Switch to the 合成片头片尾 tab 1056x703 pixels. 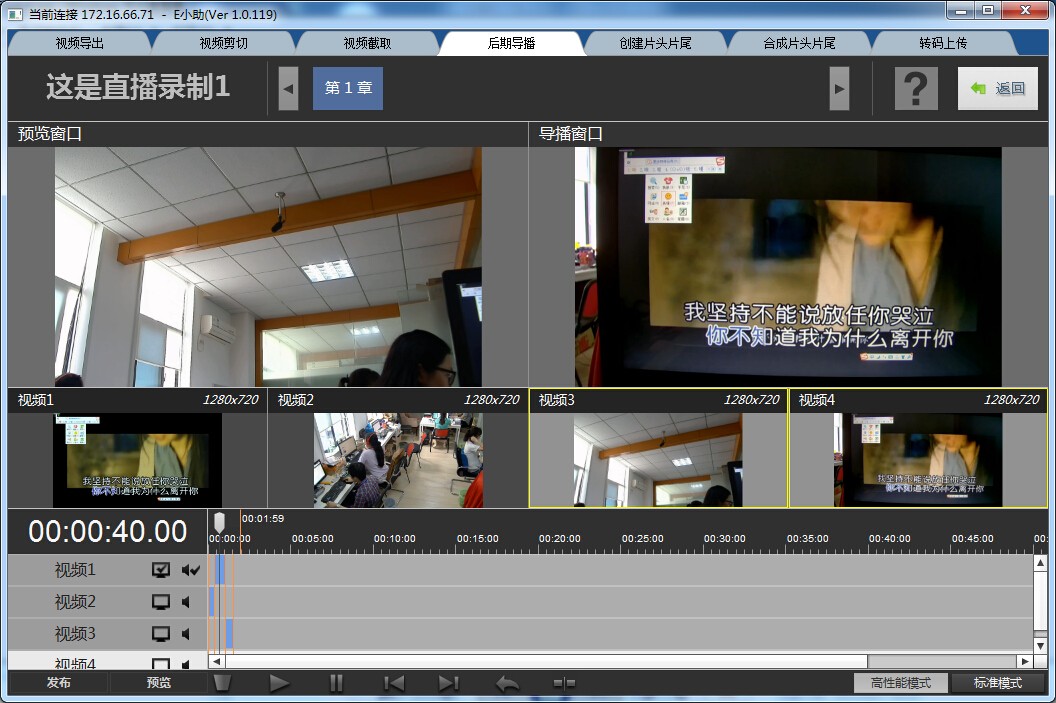coord(799,43)
